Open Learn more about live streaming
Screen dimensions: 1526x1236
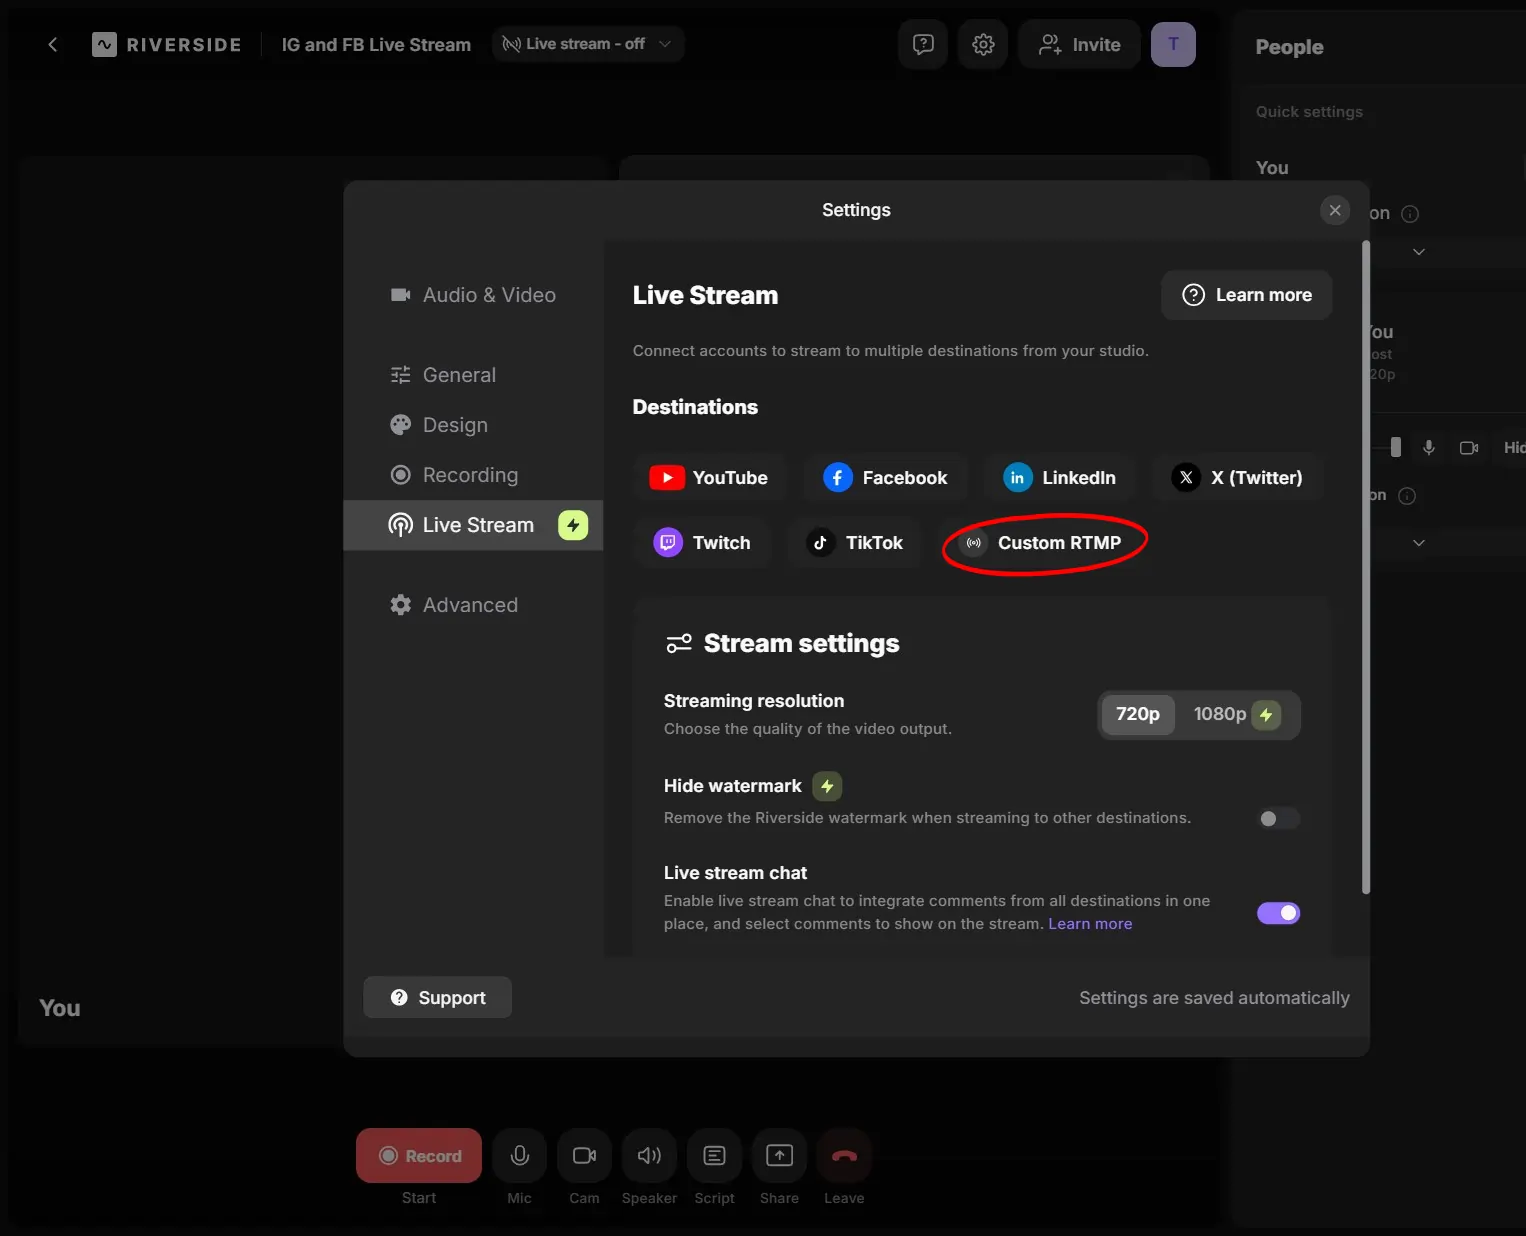point(1246,295)
